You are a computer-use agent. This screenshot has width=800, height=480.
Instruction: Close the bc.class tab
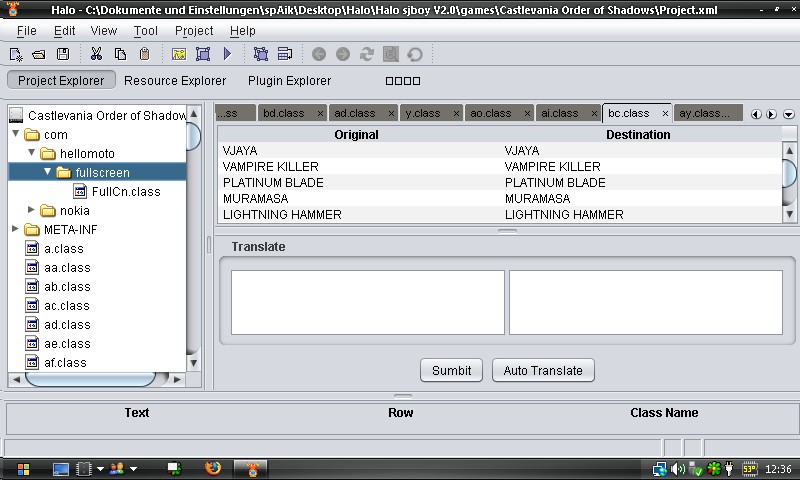point(665,114)
